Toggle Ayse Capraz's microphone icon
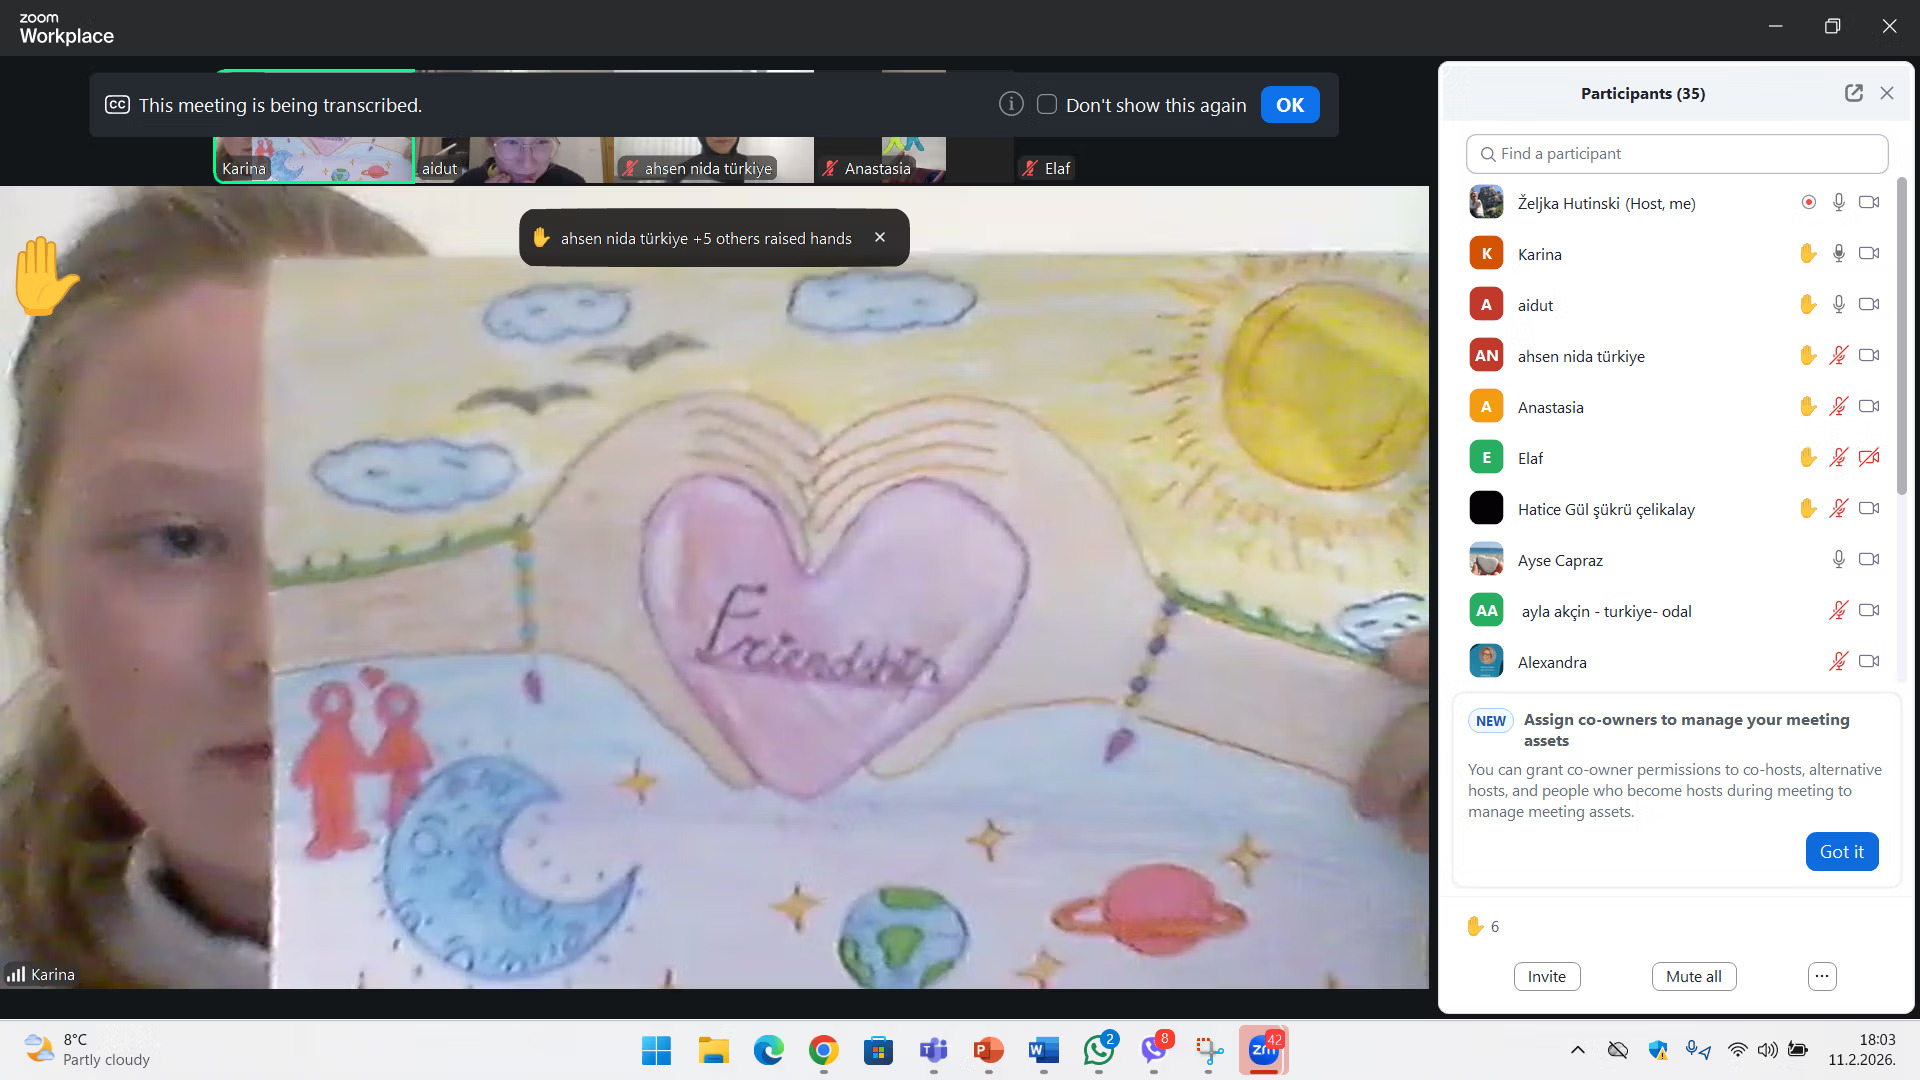Screen dimensions: 1920x1080 (1838, 560)
